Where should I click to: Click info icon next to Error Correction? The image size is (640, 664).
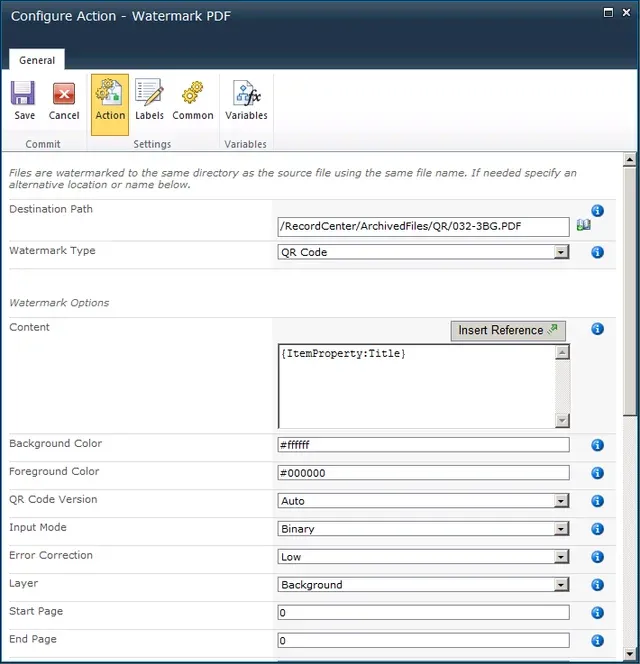(x=597, y=557)
